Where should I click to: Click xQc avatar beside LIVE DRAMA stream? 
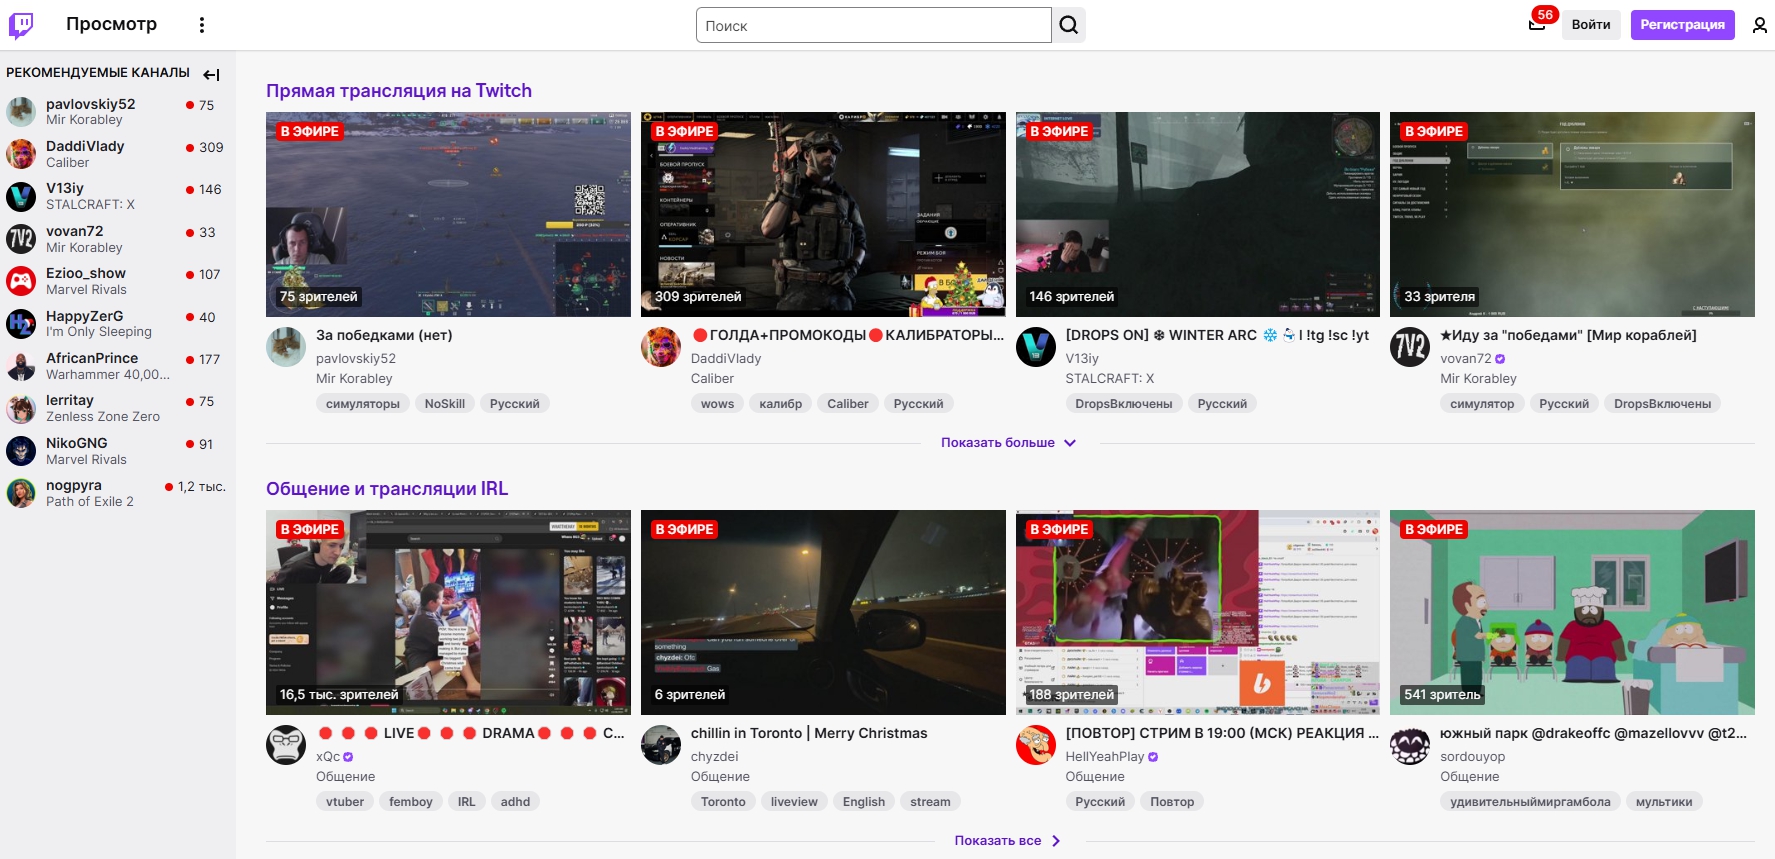(x=286, y=745)
